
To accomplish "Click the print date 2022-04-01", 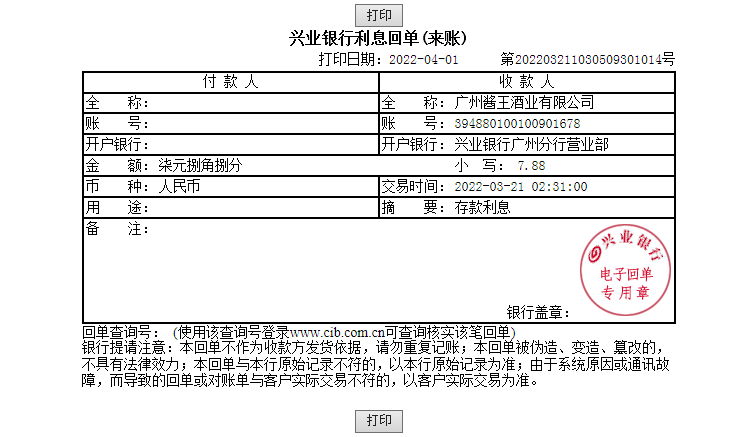I will click(423, 60).
